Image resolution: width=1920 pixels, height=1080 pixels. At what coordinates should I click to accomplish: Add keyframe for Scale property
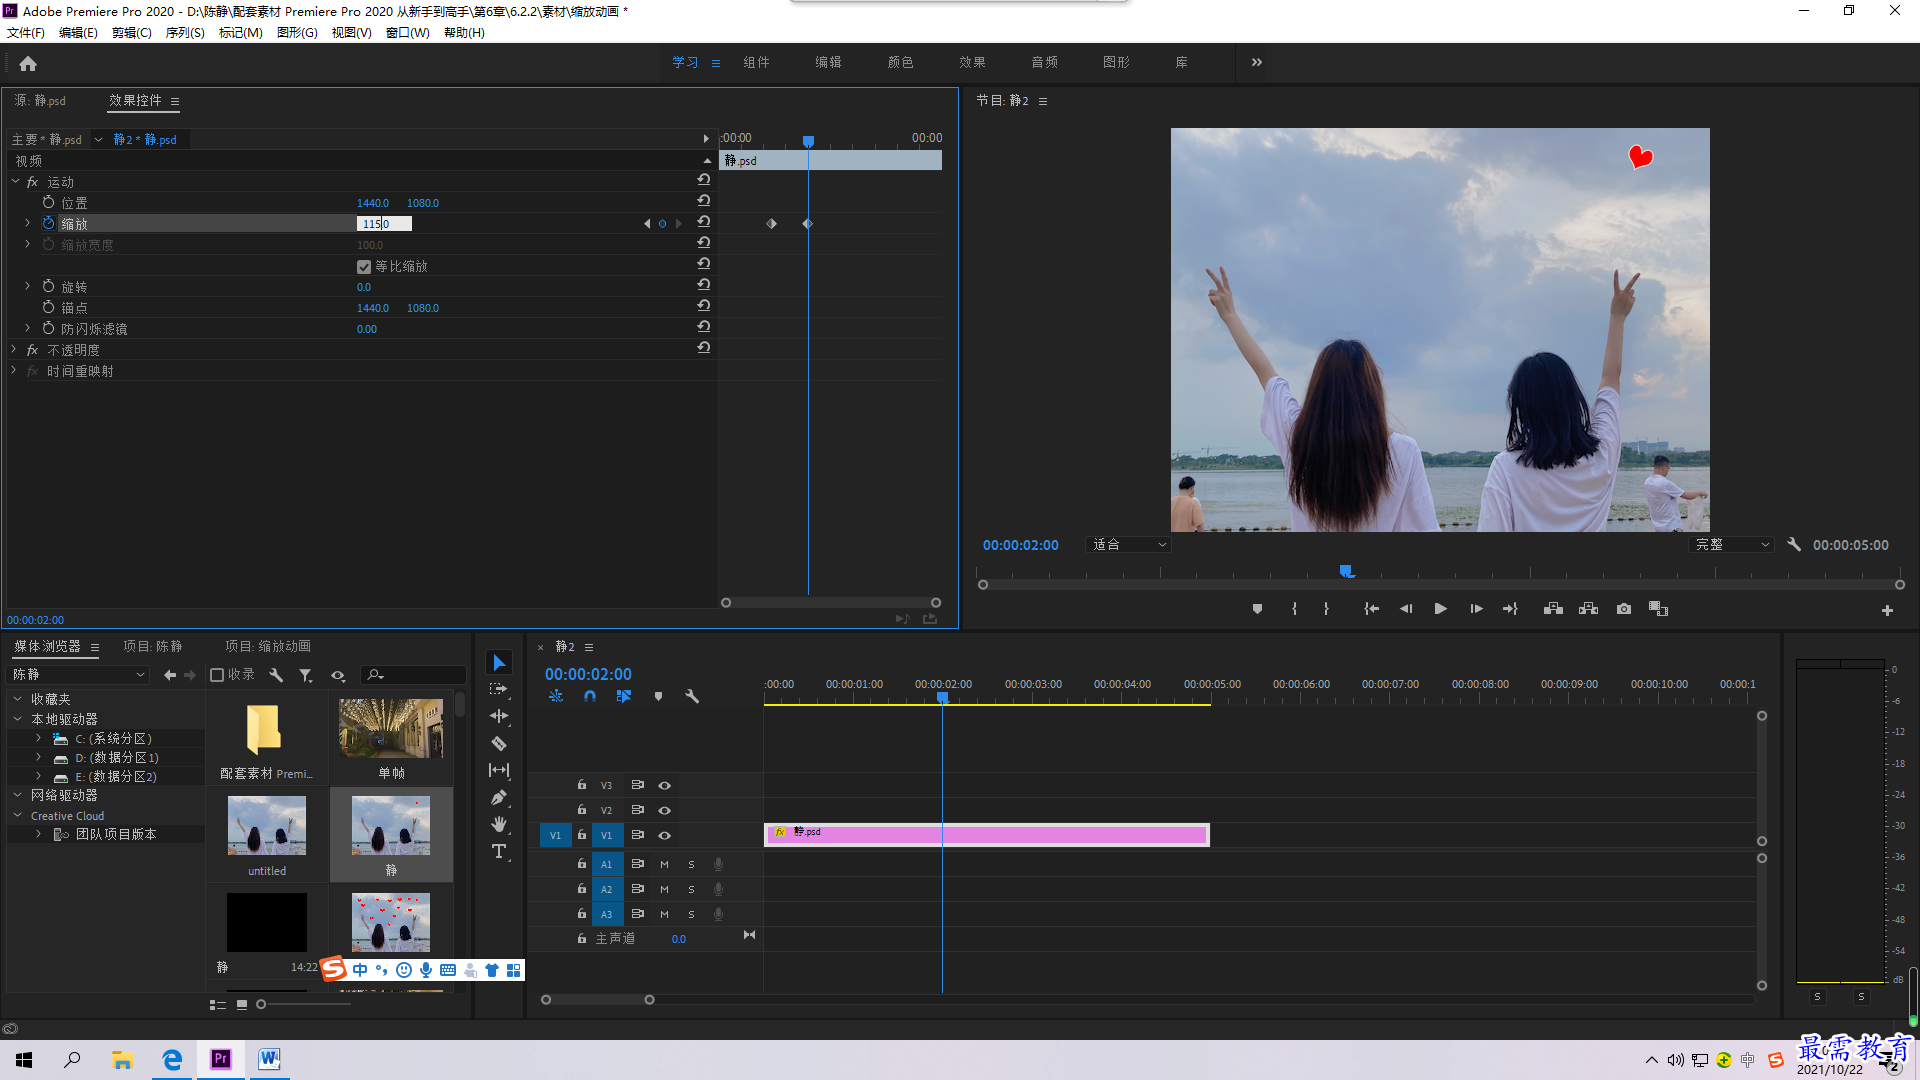662,224
